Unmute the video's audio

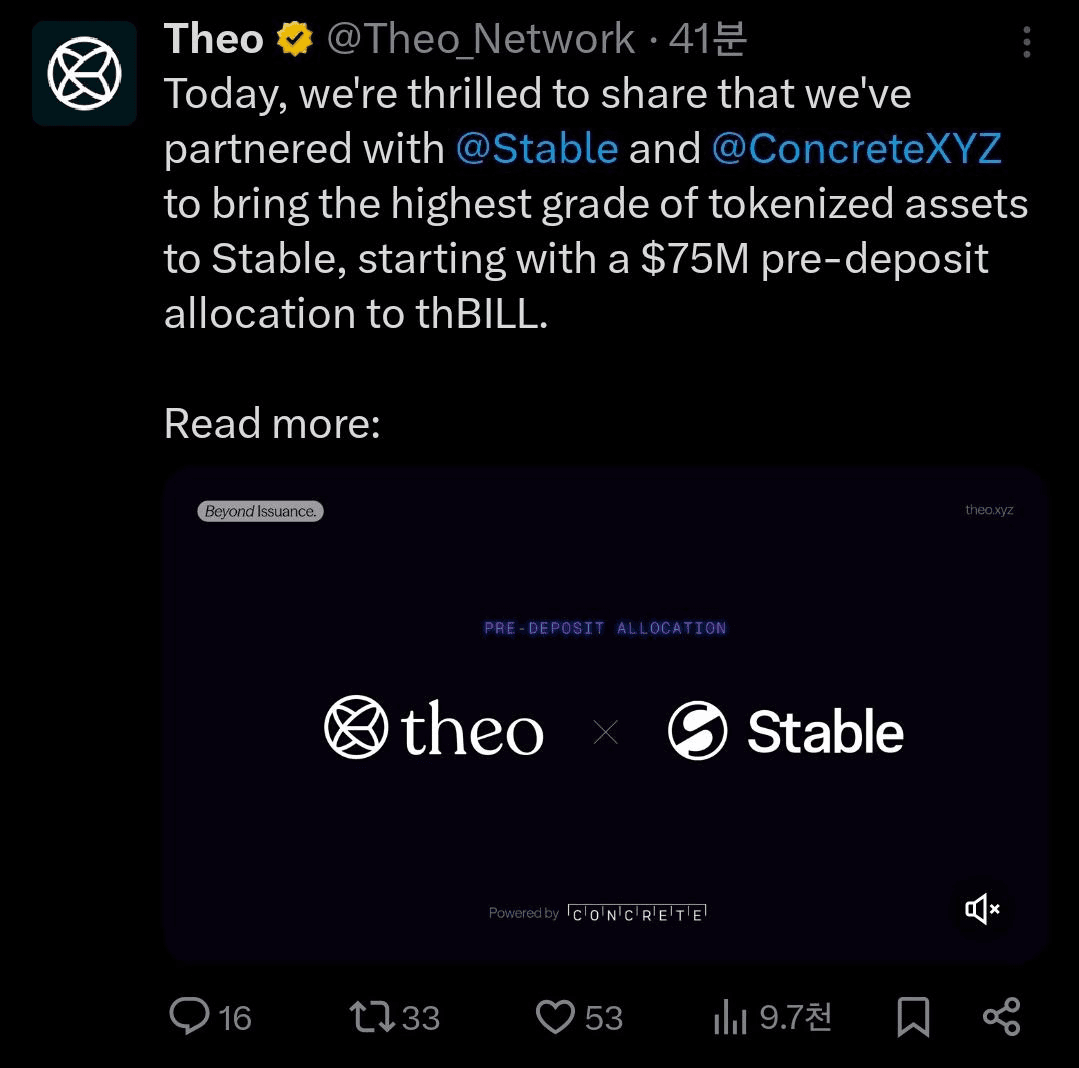981,909
